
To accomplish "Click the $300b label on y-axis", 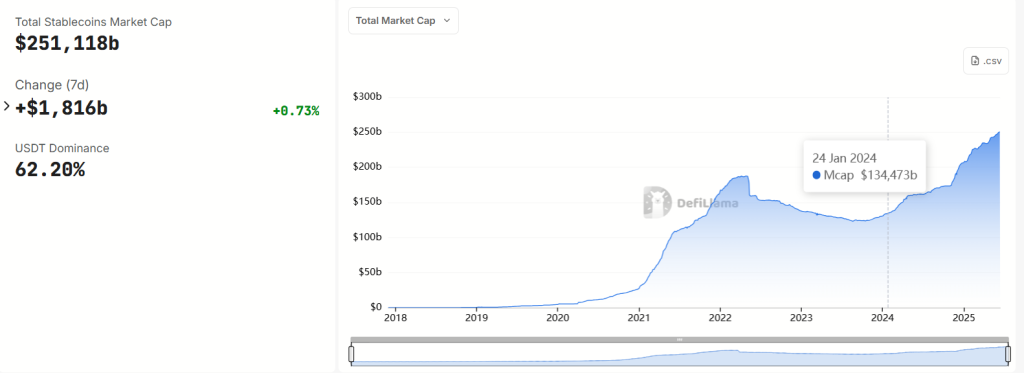I will [367, 97].
